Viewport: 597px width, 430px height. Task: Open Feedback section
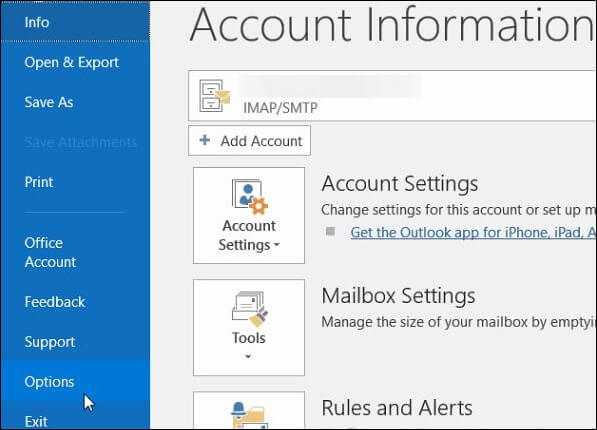click(x=75, y=302)
